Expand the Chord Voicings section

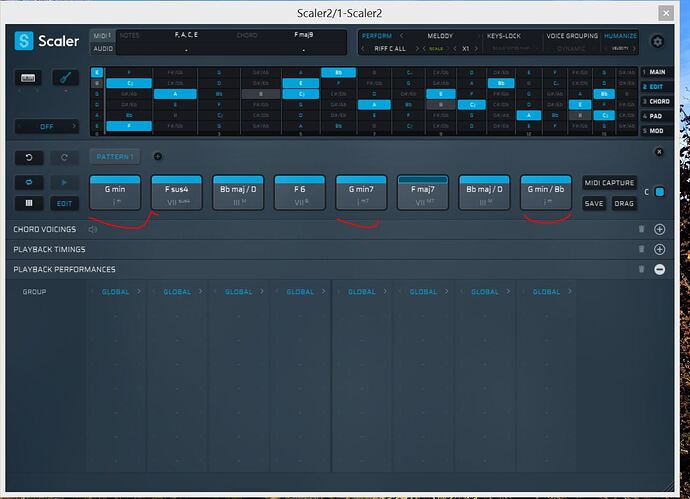659,229
